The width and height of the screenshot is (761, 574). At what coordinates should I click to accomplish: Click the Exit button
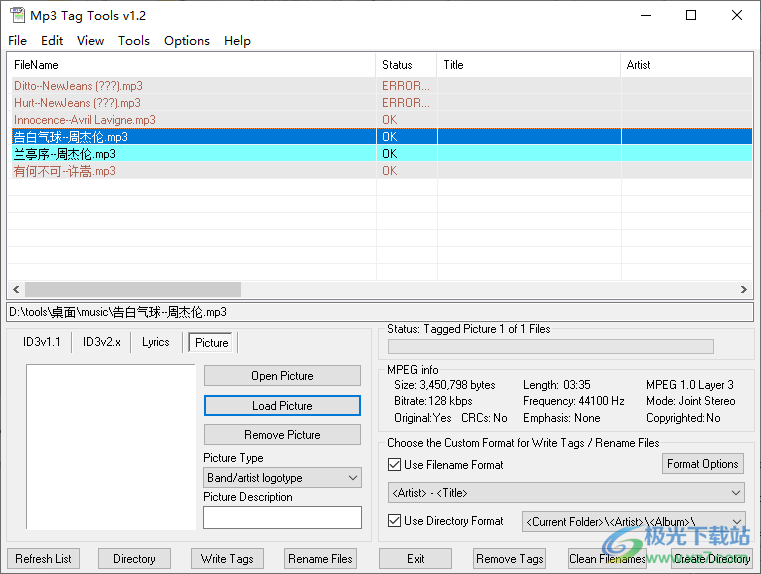click(x=415, y=558)
